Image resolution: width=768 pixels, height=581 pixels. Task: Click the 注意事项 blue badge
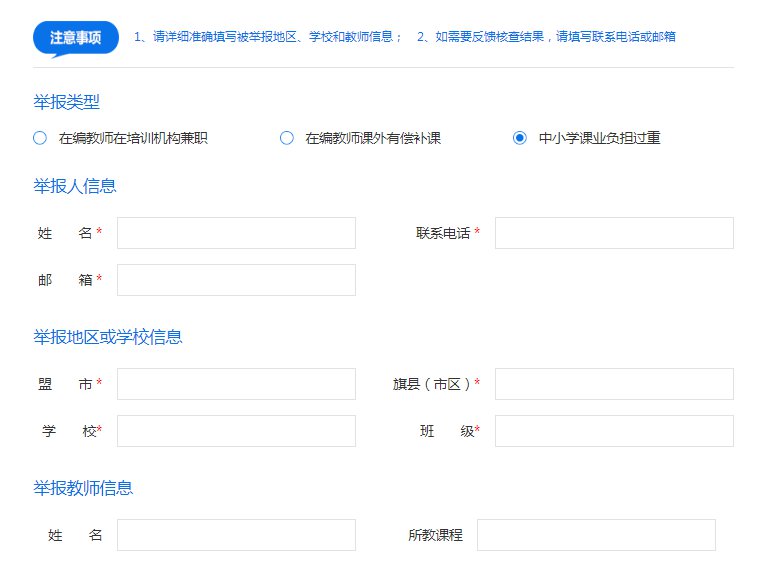click(x=76, y=37)
